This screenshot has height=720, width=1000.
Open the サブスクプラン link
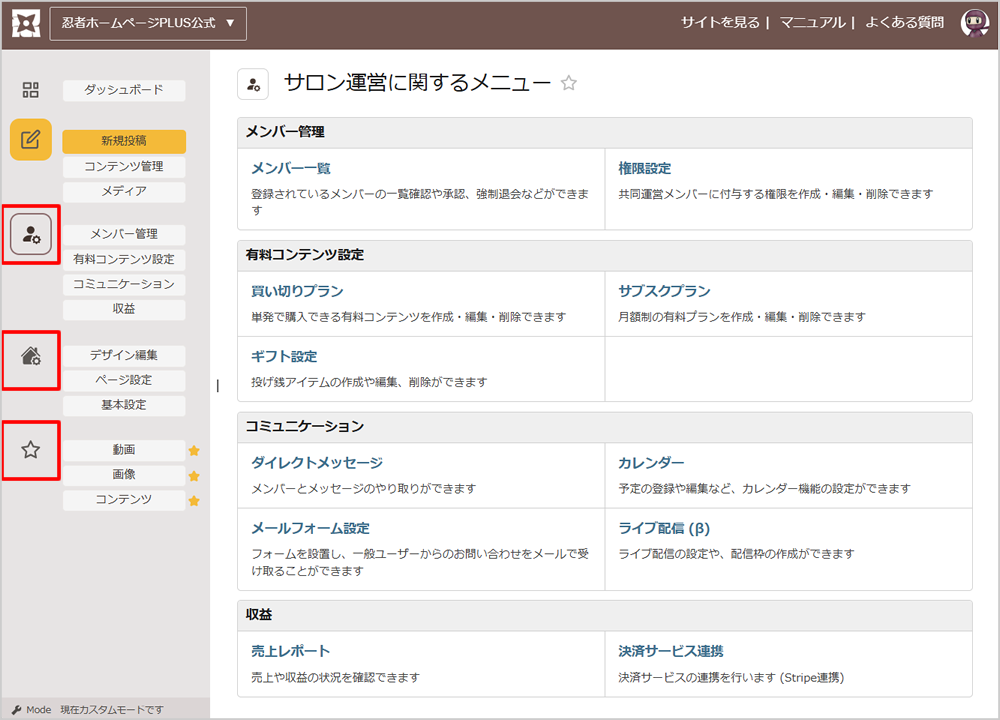click(664, 291)
